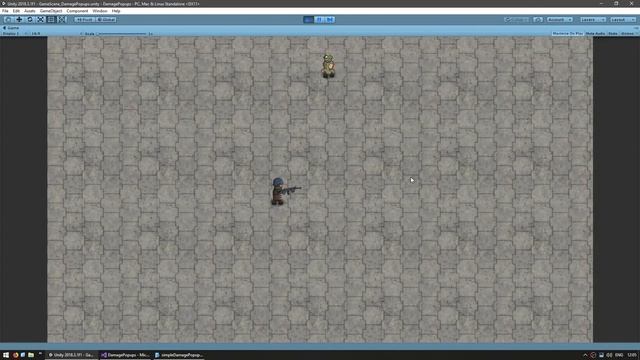640x360 pixels.
Task: Select the combined Transform tool
Action: (x=62, y=20)
